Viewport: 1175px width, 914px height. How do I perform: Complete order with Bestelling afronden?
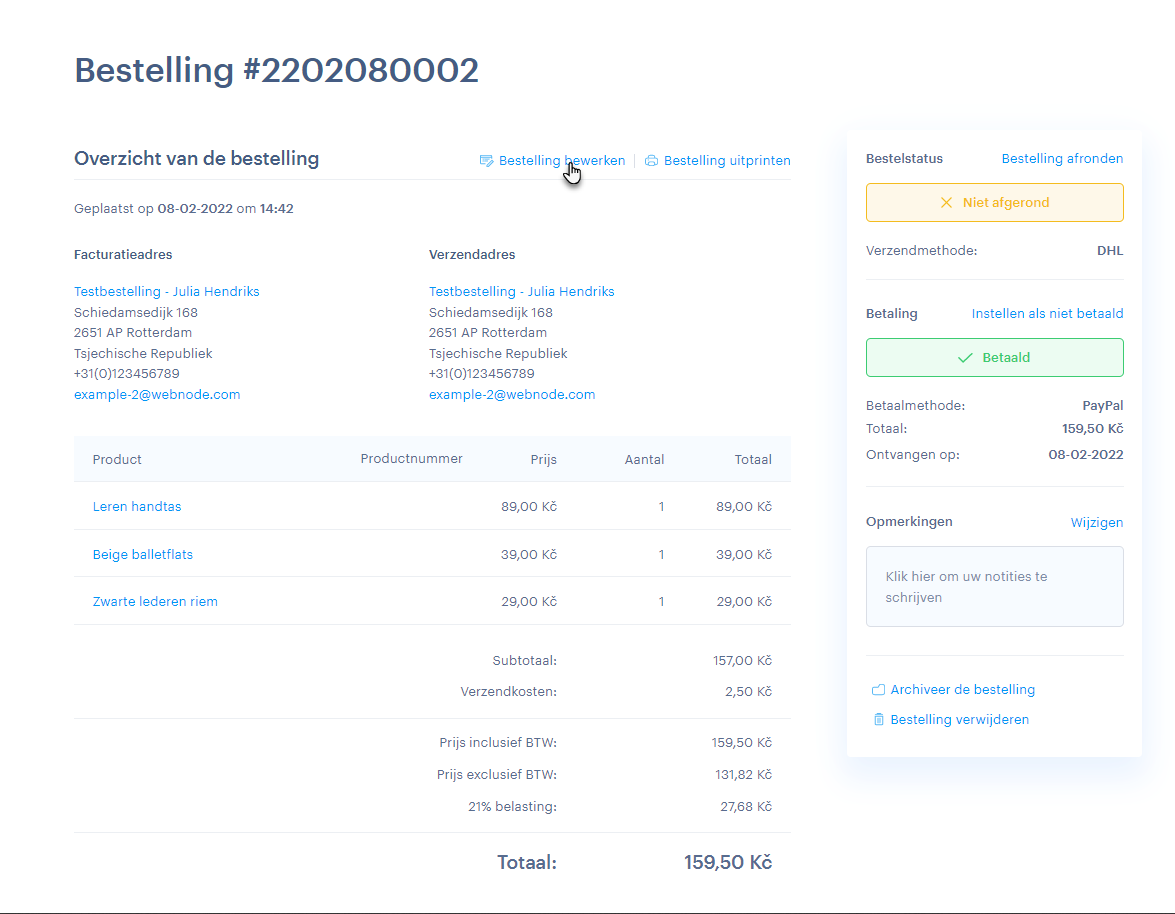tap(1062, 159)
